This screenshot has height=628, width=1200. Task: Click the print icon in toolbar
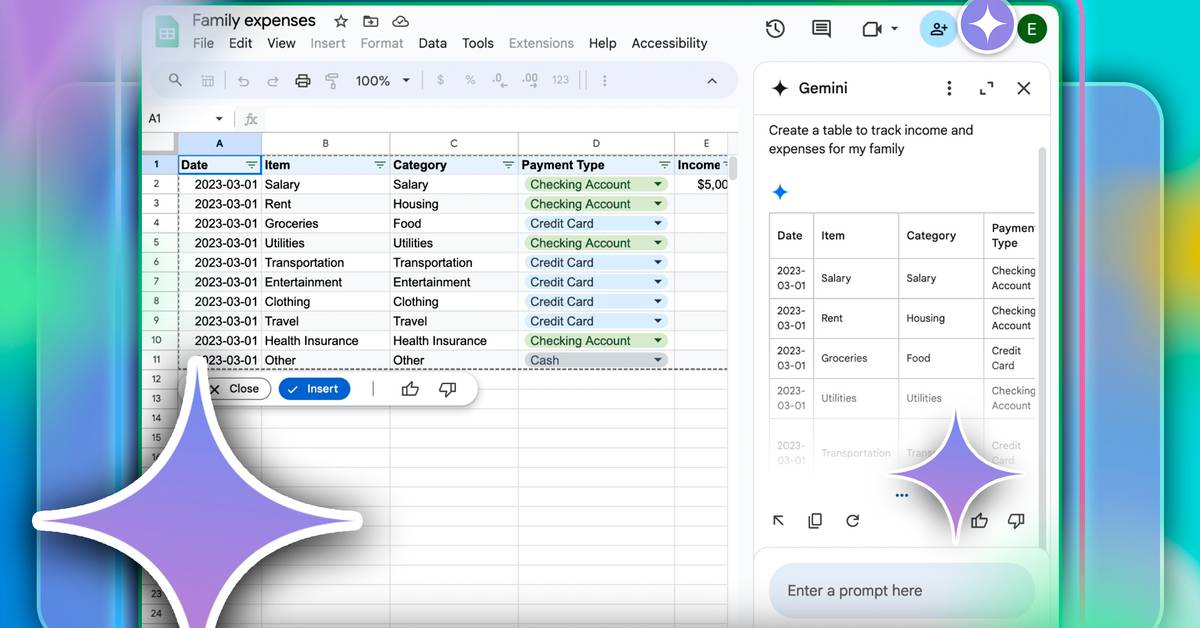click(302, 80)
